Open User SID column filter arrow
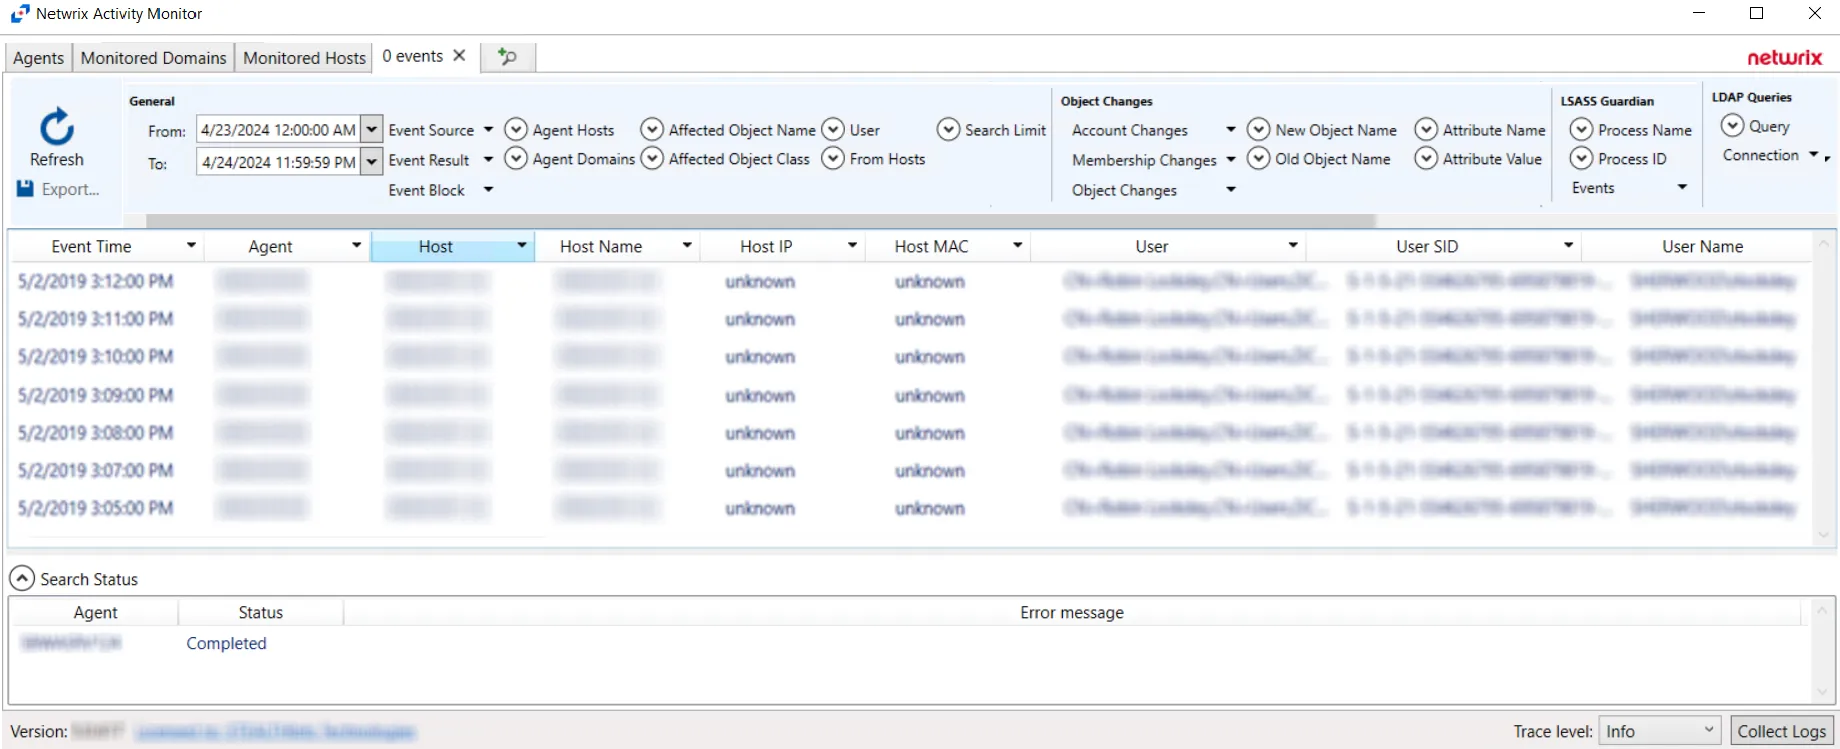The height and width of the screenshot is (749, 1840). tap(1568, 246)
